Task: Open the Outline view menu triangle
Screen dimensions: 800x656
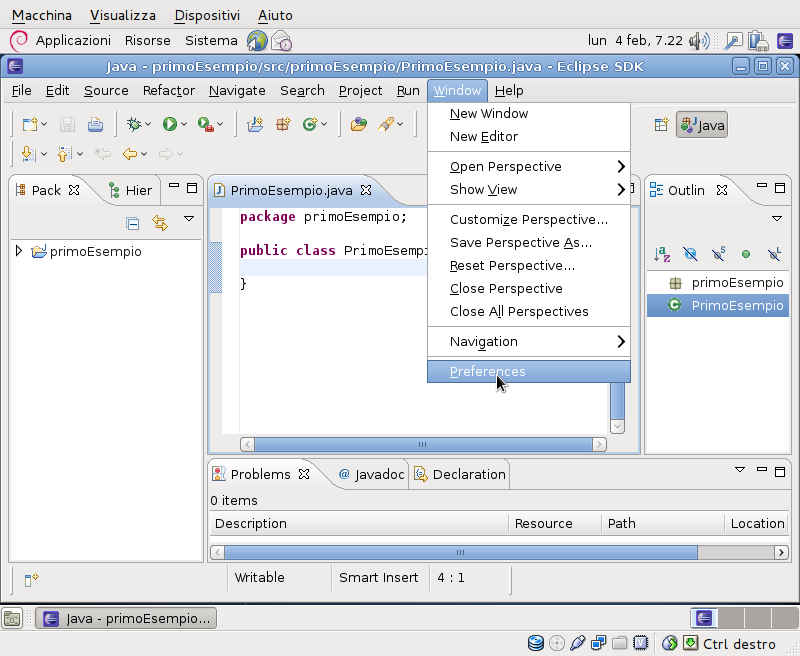Action: [777, 218]
